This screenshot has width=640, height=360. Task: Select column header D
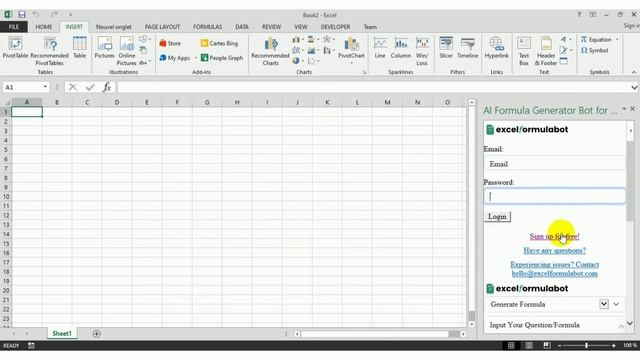[117, 102]
